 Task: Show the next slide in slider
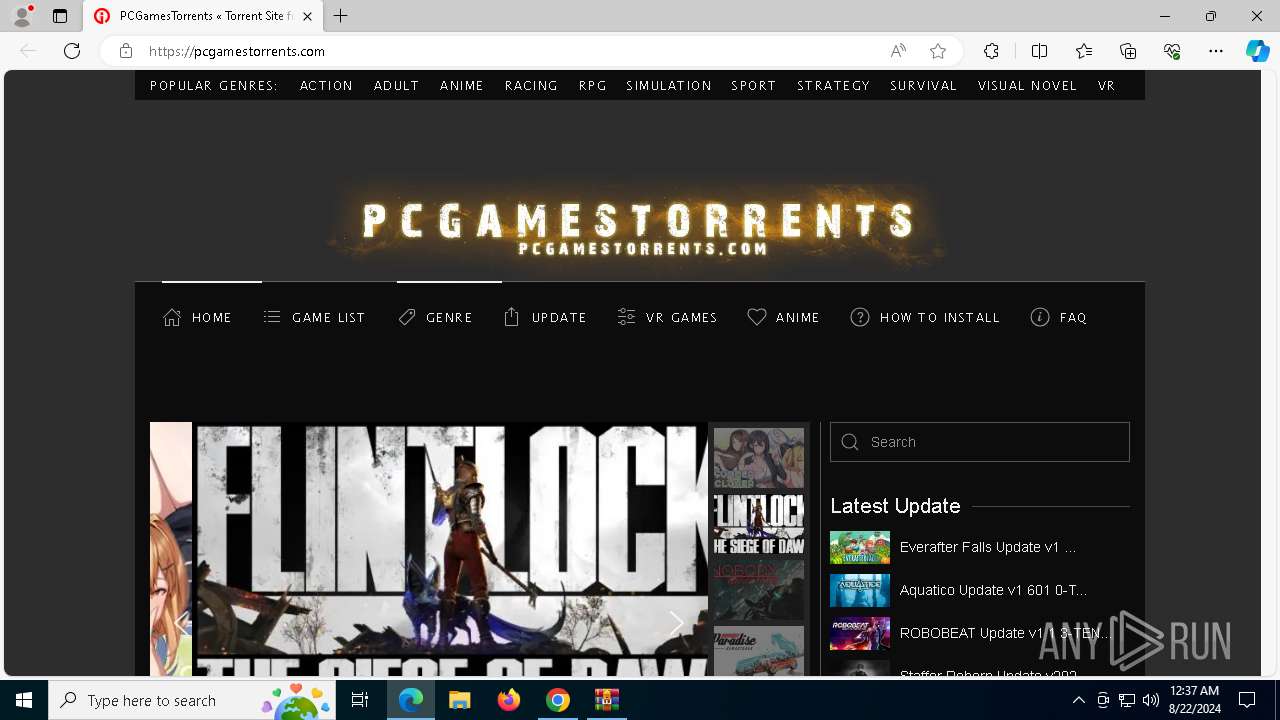(x=677, y=623)
